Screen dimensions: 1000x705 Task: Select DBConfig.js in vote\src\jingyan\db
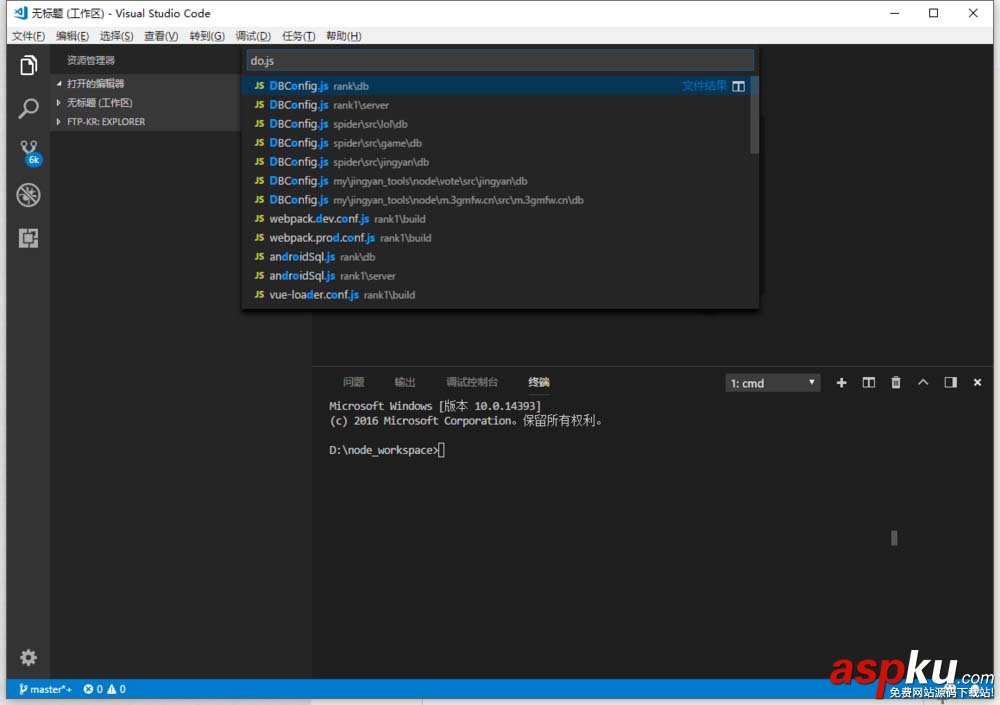click(x=496, y=181)
